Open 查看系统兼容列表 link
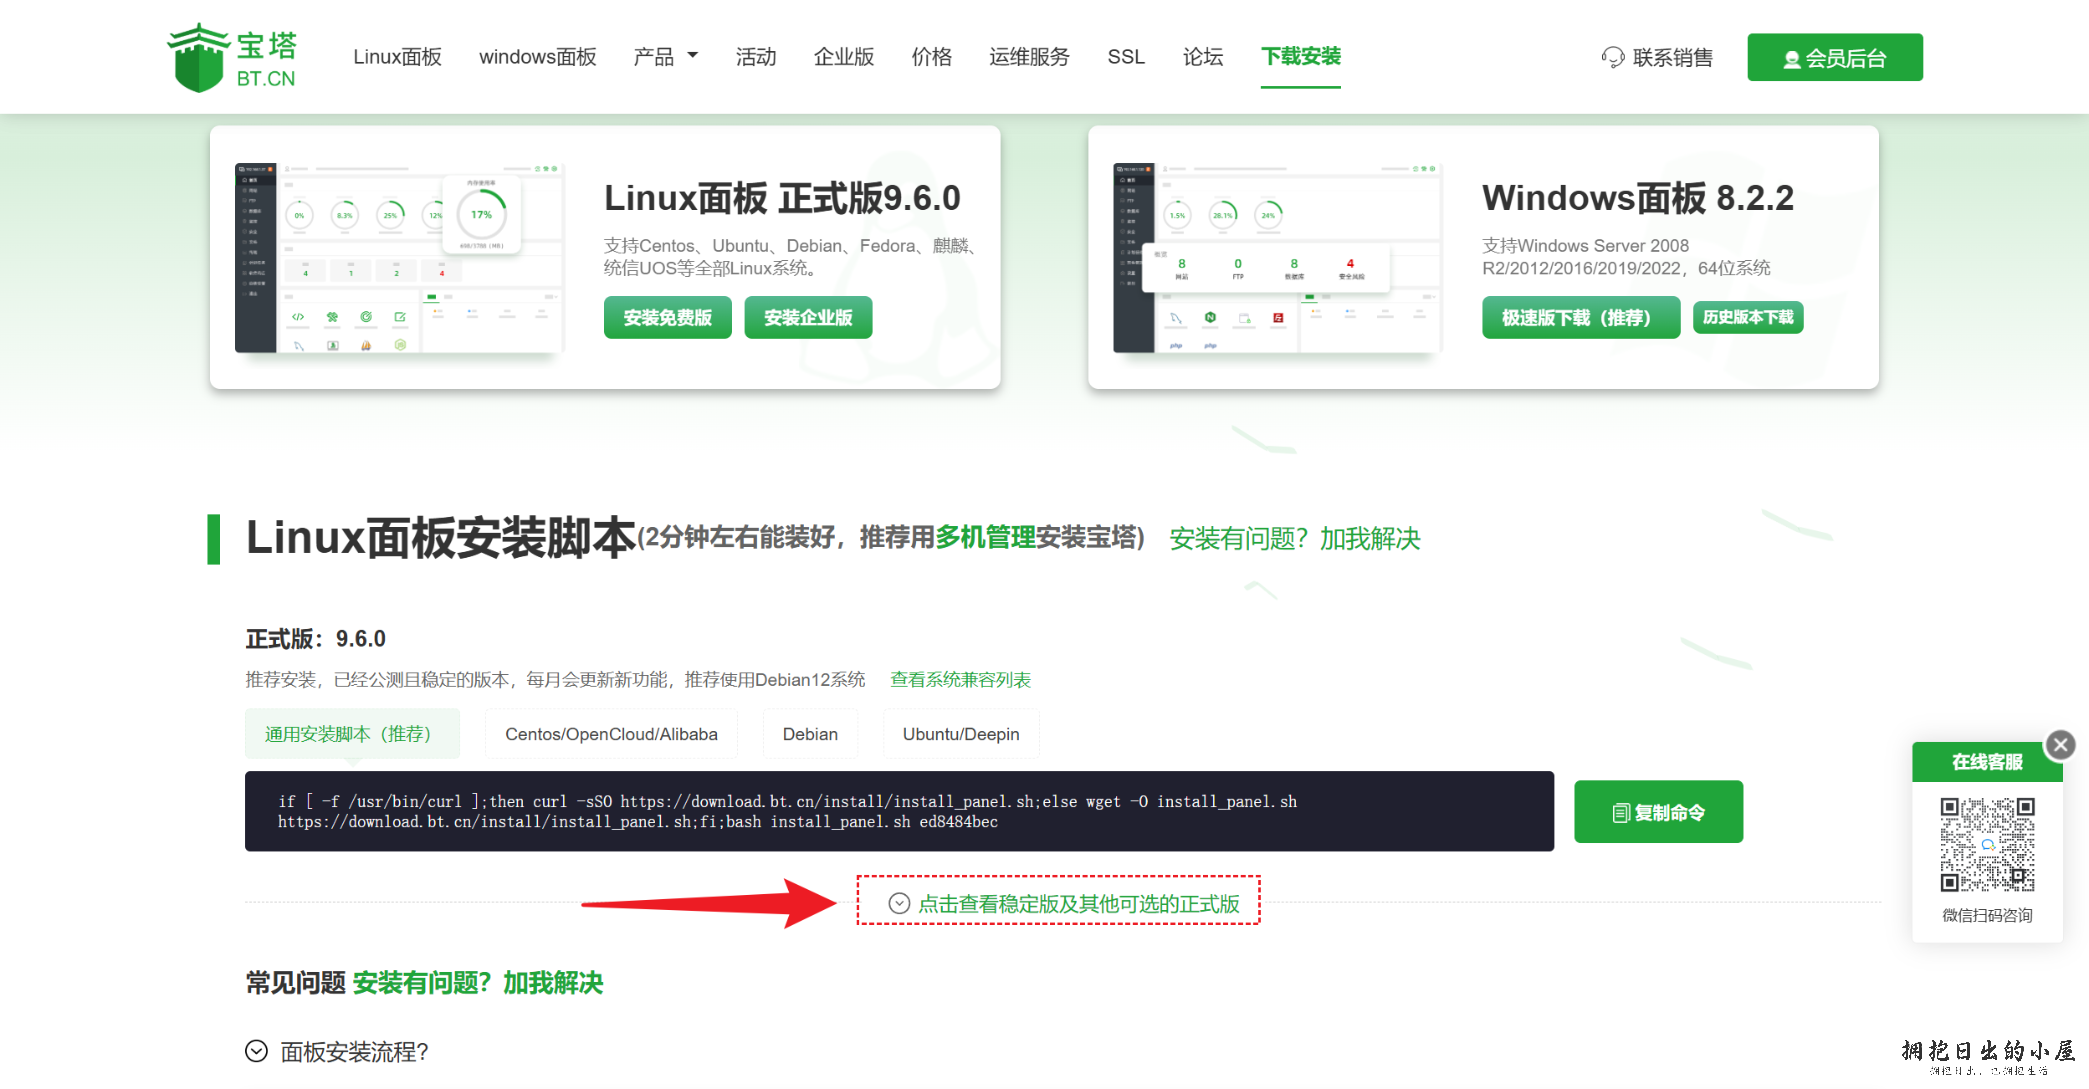 [960, 680]
